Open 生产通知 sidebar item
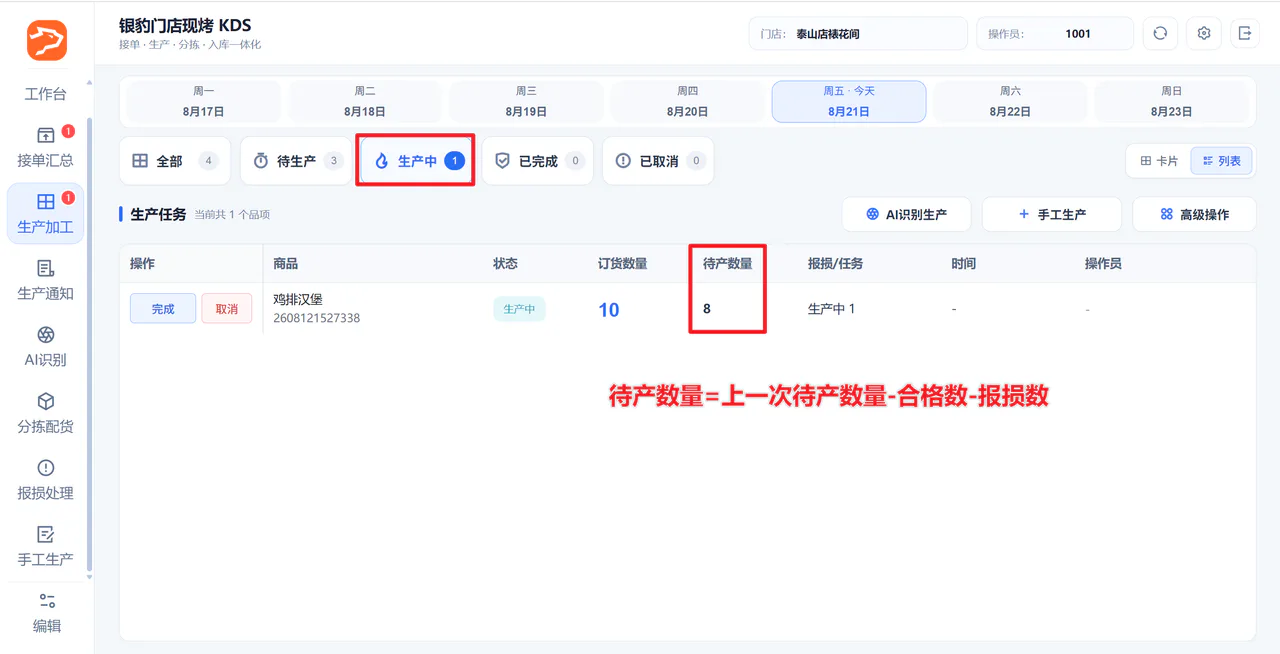 (x=46, y=280)
